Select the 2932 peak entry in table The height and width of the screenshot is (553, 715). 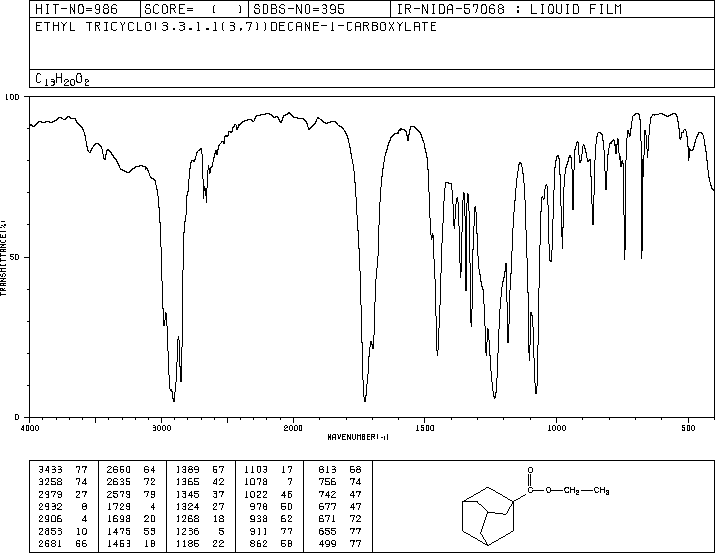[x=62, y=506]
